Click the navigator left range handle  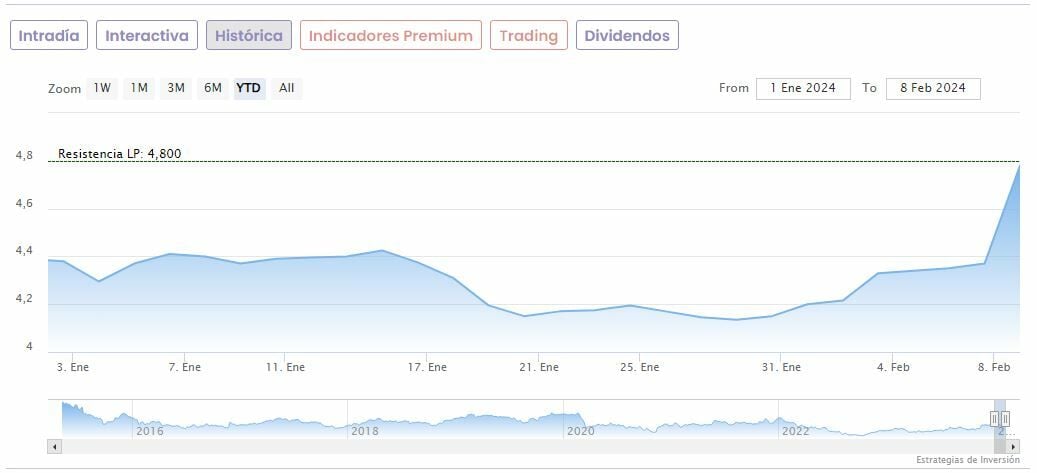(x=995, y=418)
